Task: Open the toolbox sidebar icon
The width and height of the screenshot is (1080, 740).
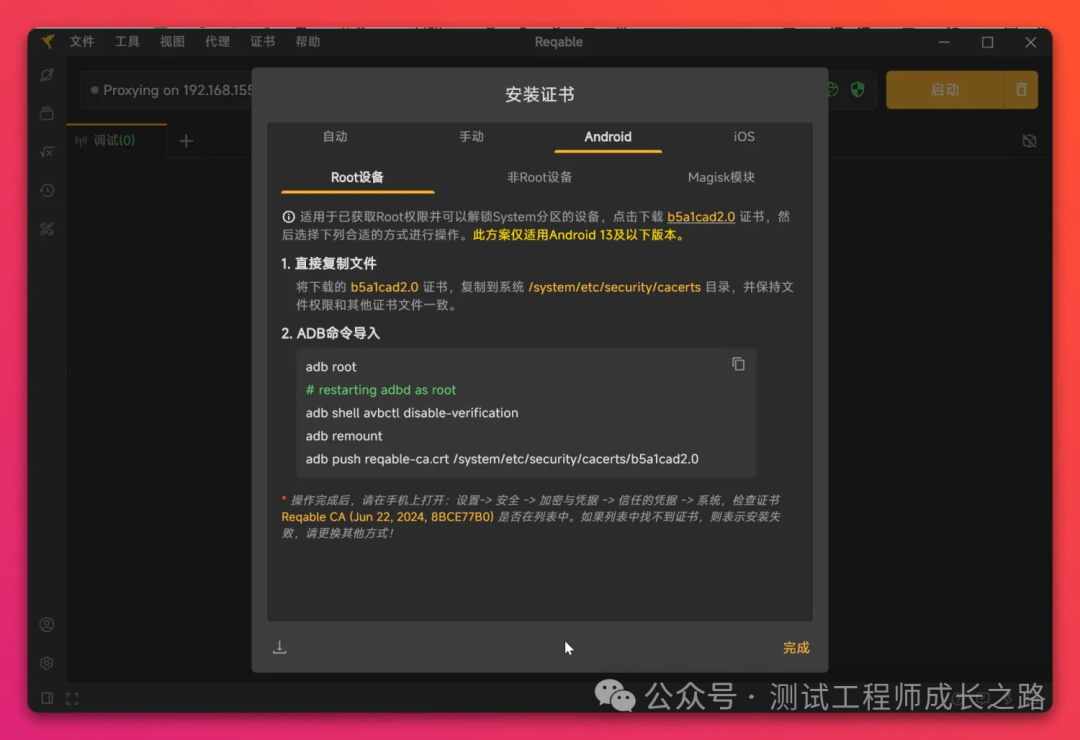Action: tap(47, 229)
